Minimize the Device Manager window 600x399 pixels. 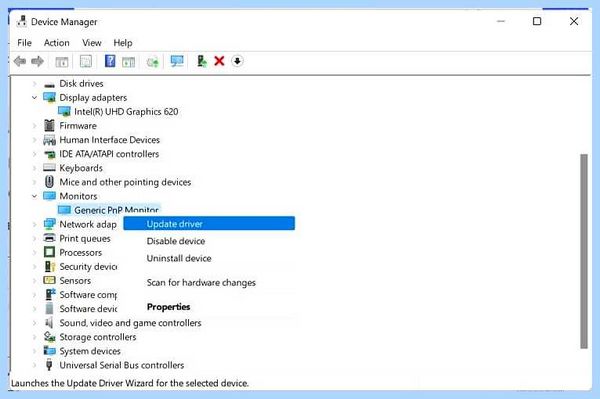[x=501, y=21]
